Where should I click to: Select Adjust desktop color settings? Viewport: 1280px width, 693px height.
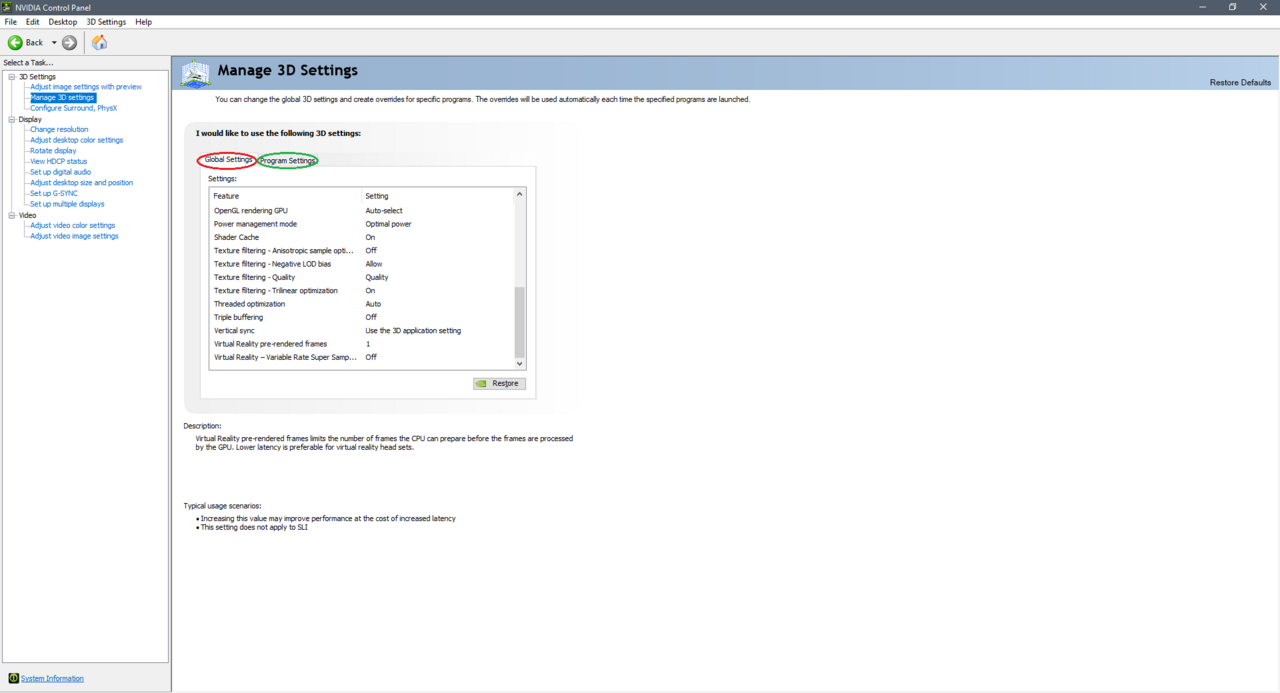coord(77,140)
